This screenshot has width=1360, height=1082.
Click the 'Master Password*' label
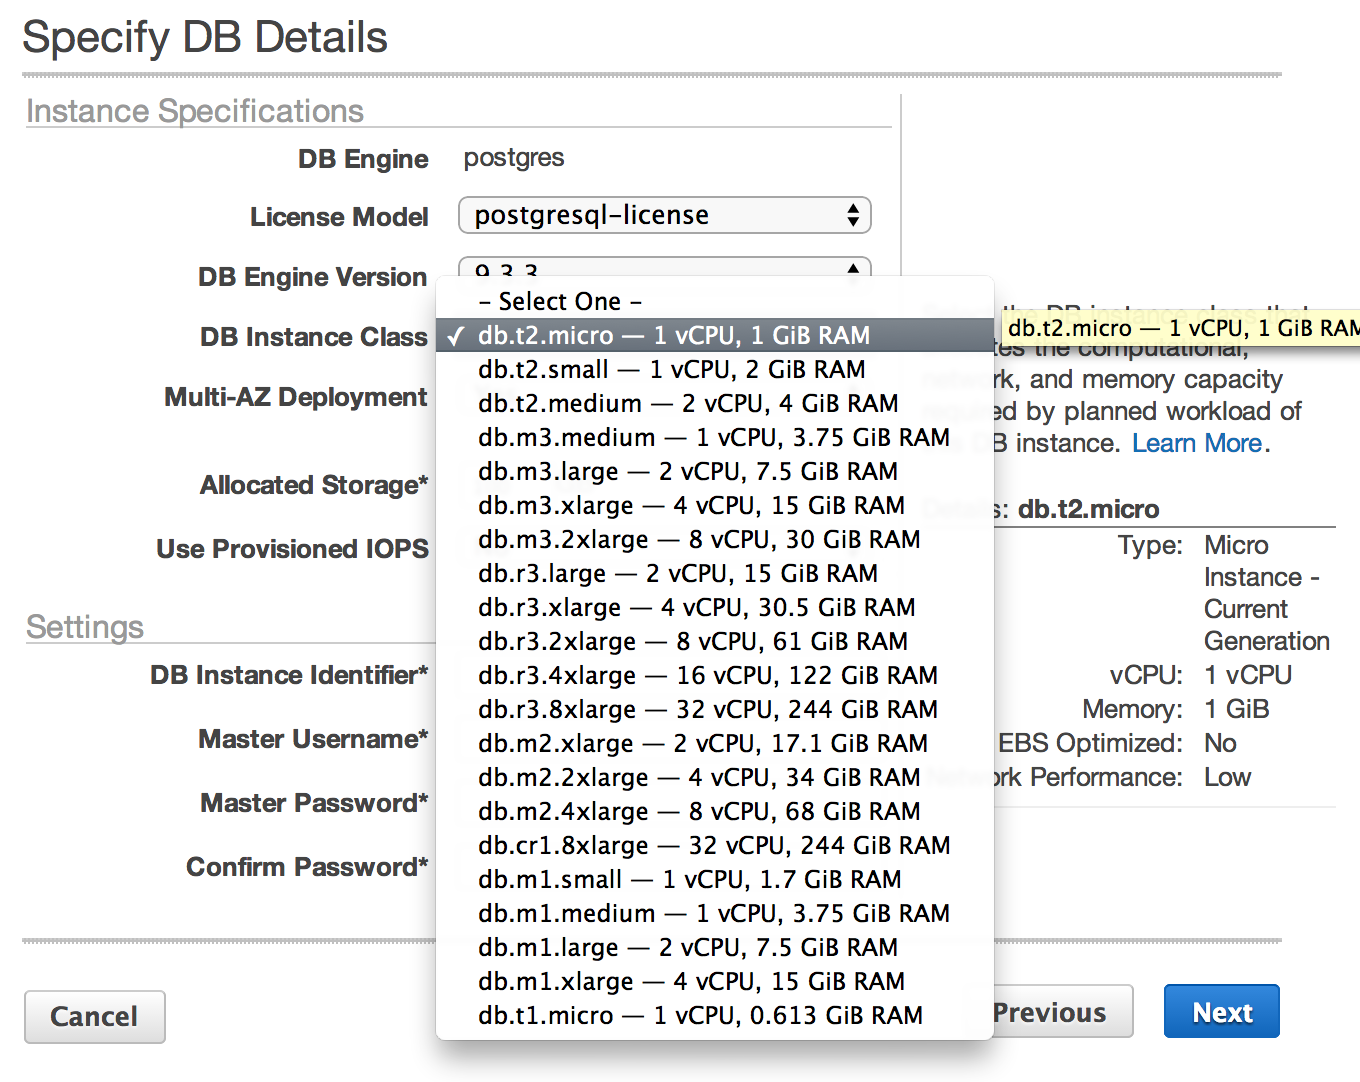click(314, 803)
